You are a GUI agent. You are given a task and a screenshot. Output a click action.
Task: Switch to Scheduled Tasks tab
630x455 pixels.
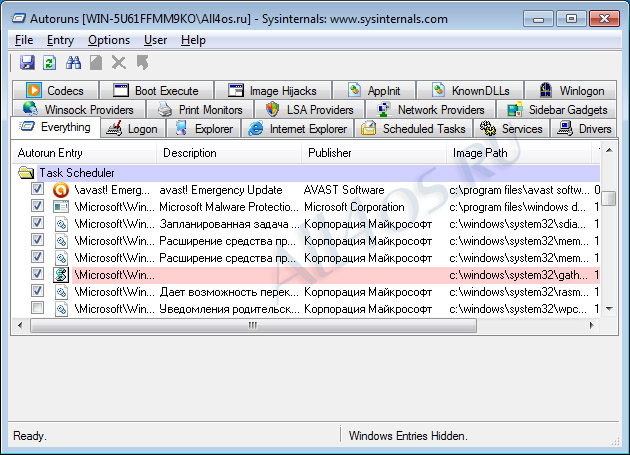pos(413,129)
